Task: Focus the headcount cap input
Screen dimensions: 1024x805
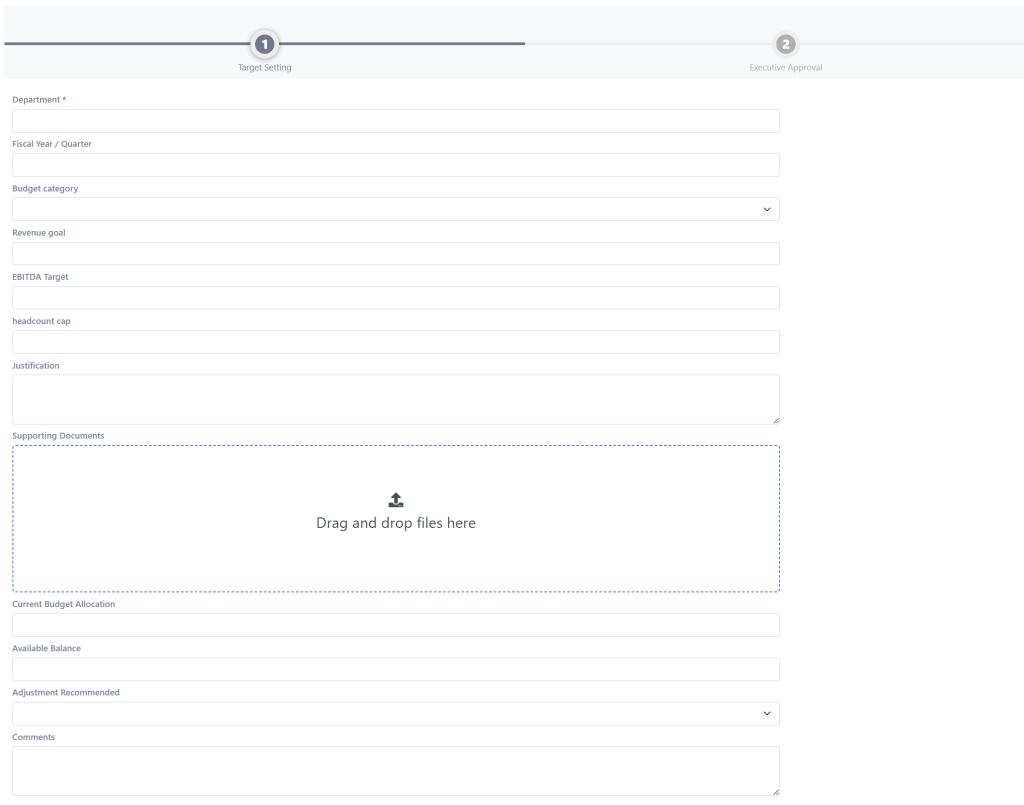Action: point(396,342)
